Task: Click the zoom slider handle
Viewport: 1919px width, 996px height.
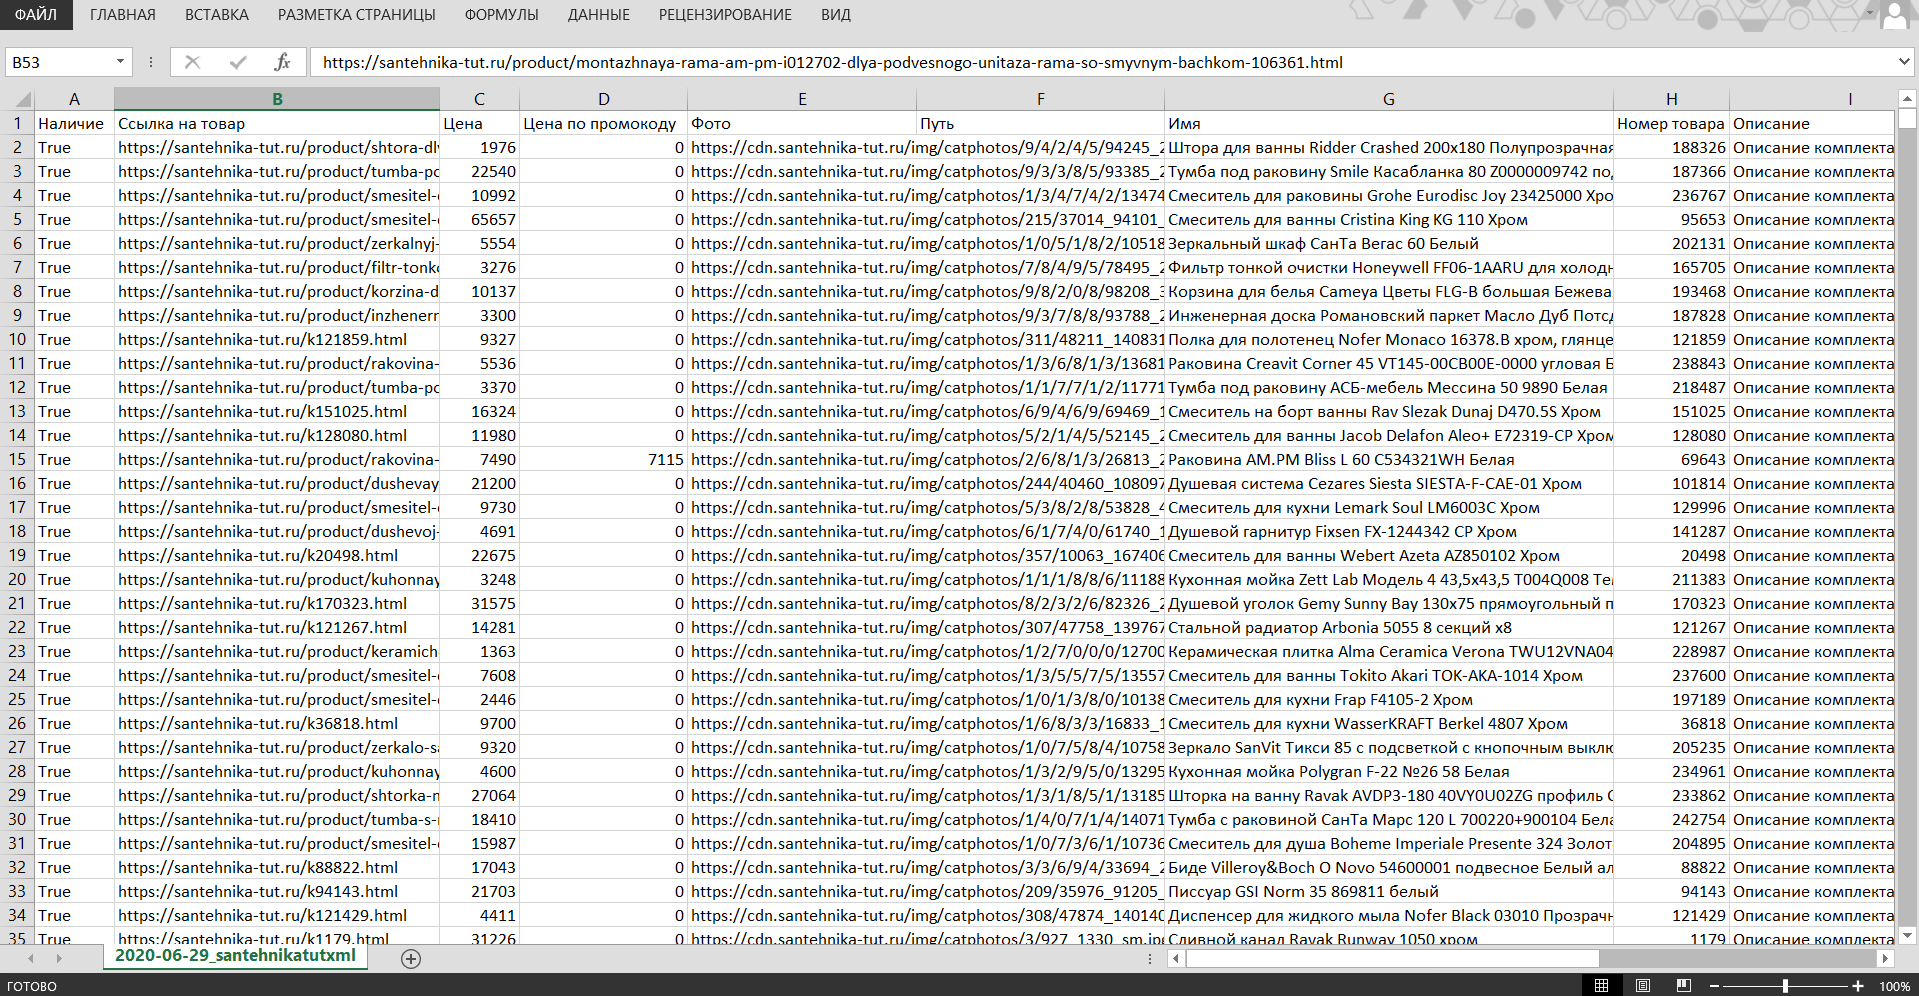Action: pyautogui.click(x=1785, y=986)
